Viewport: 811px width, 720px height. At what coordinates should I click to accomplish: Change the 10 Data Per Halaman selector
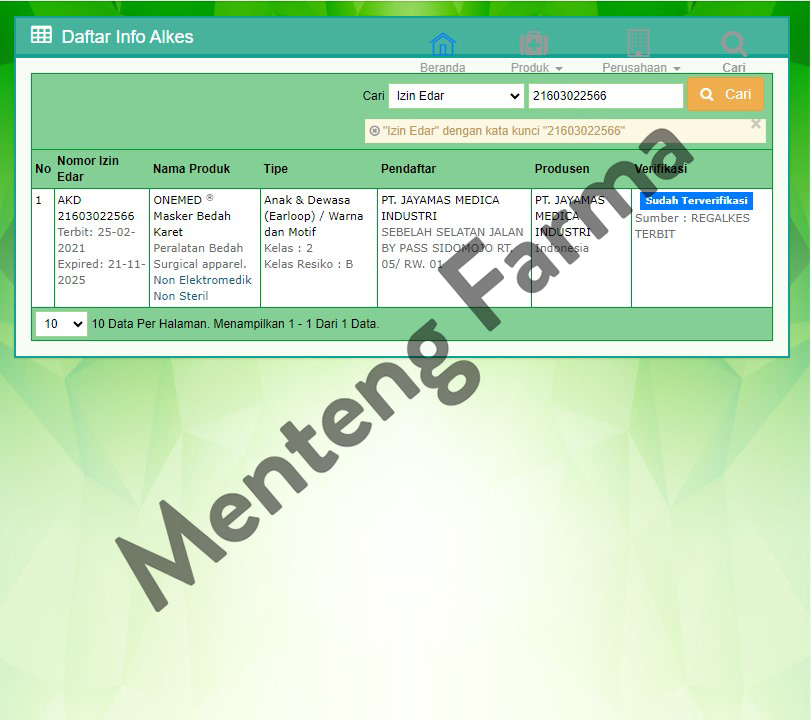tap(60, 323)
